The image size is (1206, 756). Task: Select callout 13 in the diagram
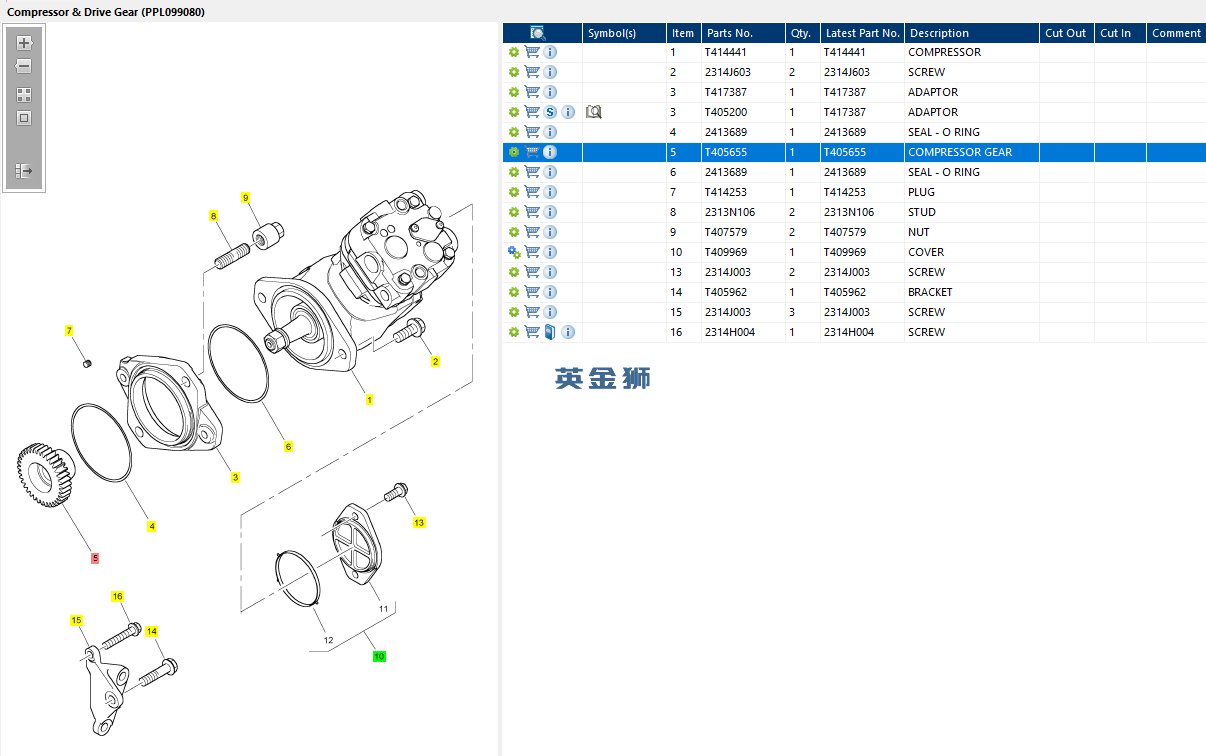[x=419, y=522]
